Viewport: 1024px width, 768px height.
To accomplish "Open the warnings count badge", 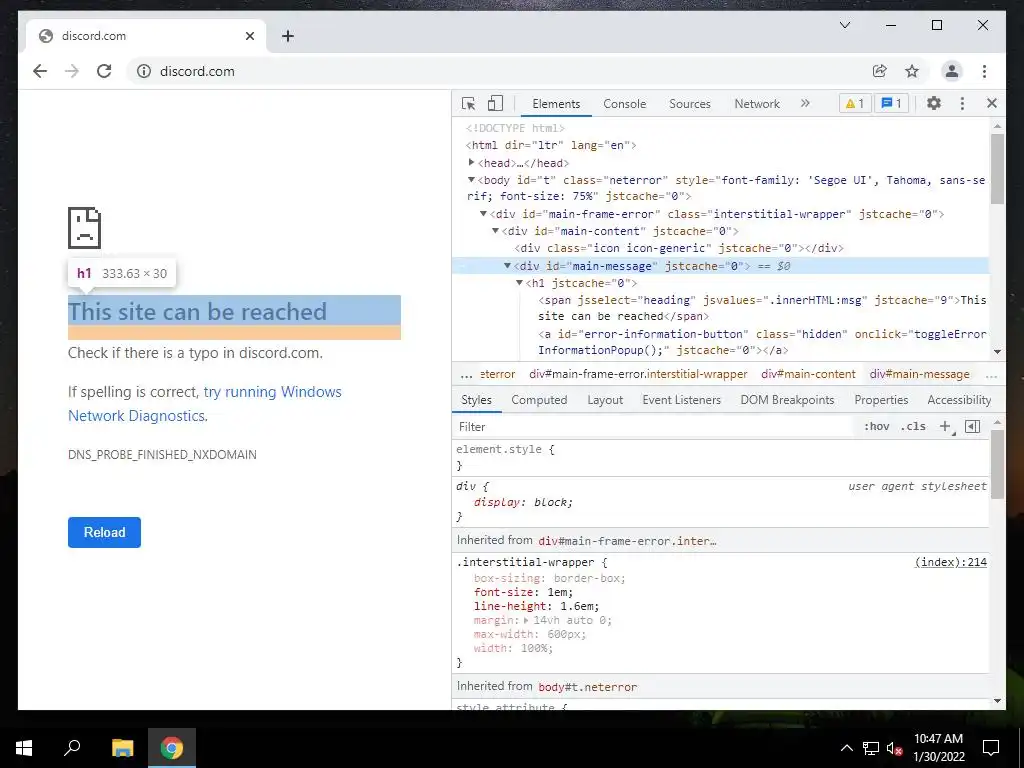I will pyautogui.click(x=855, y=103).
